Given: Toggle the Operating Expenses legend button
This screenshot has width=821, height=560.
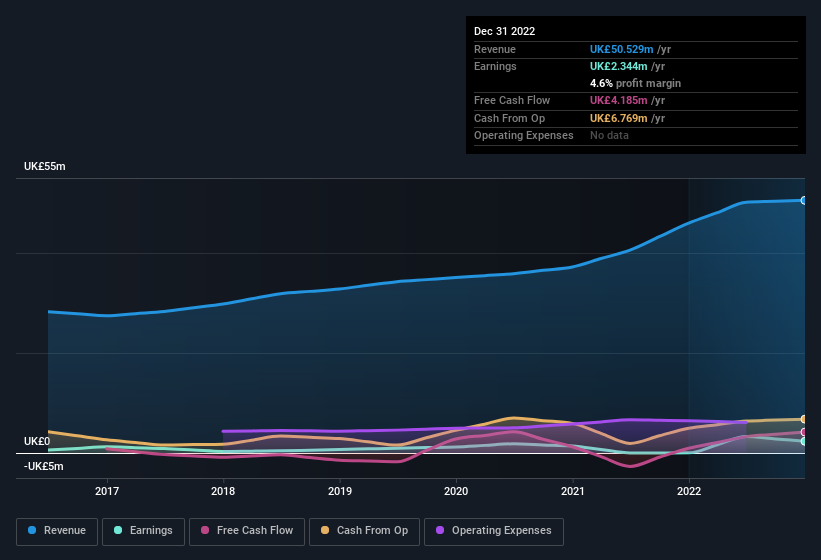Looking at the screenshot, I should tap(494, 531).
